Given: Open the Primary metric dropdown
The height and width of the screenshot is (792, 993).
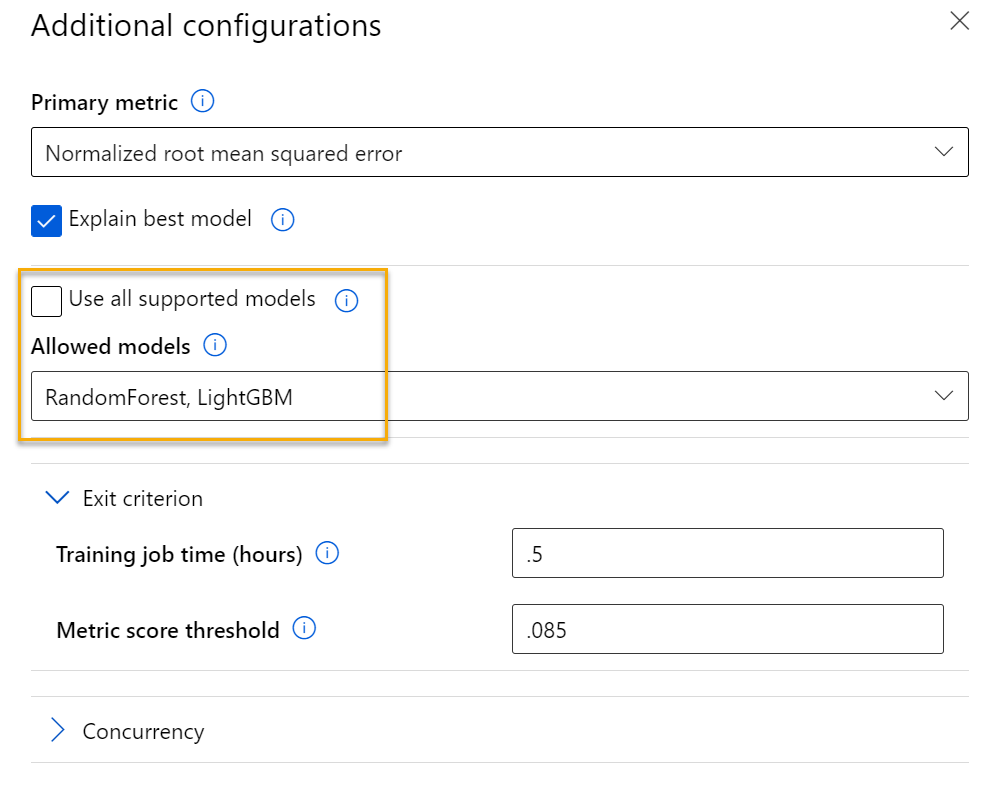Looking at the screenshot, I should coord(500,152).
